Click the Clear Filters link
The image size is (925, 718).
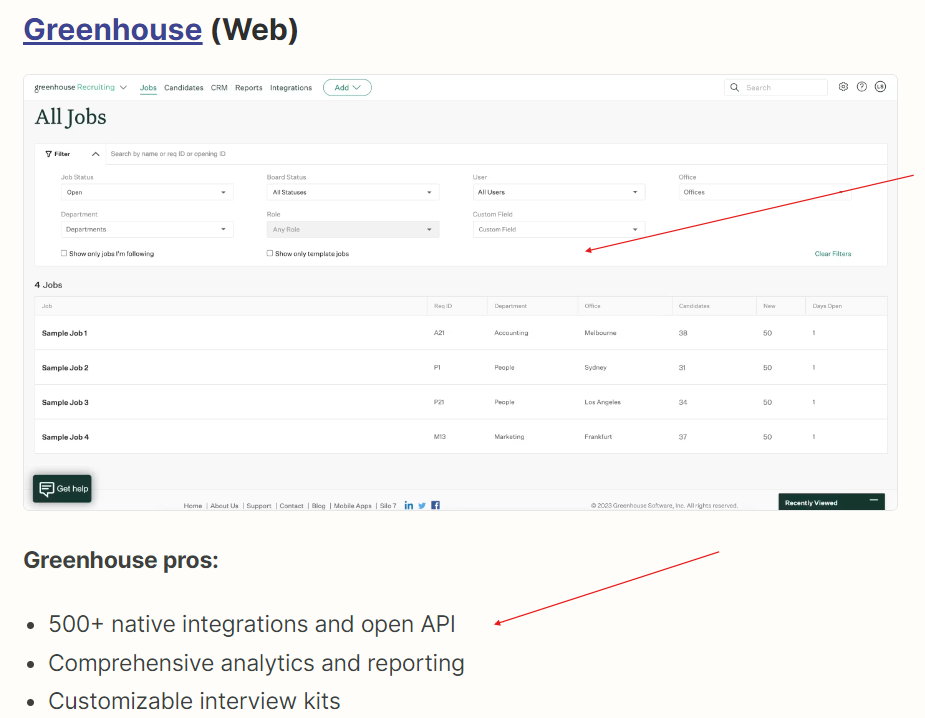coord(832,254)
